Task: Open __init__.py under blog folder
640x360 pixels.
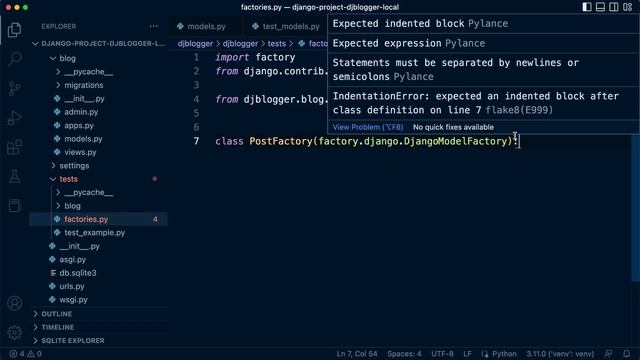Action: [84, 99]
